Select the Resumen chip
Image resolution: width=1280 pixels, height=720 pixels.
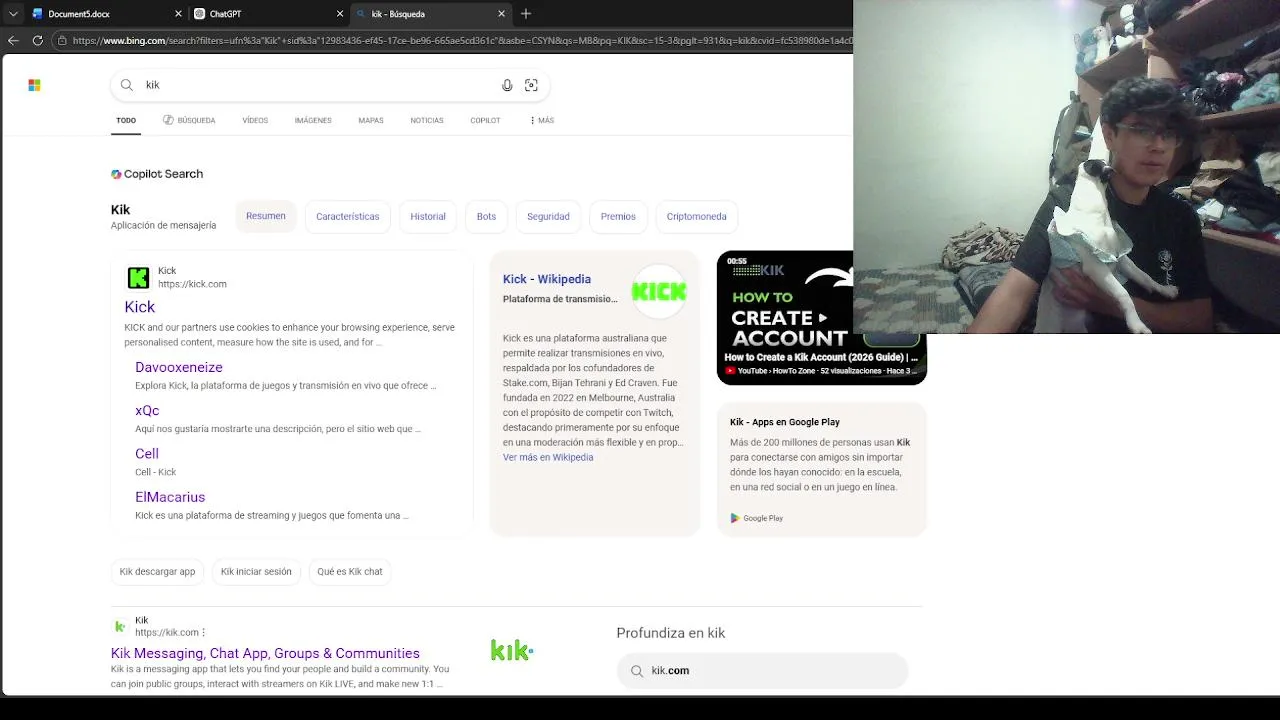(x=266, y=216)
